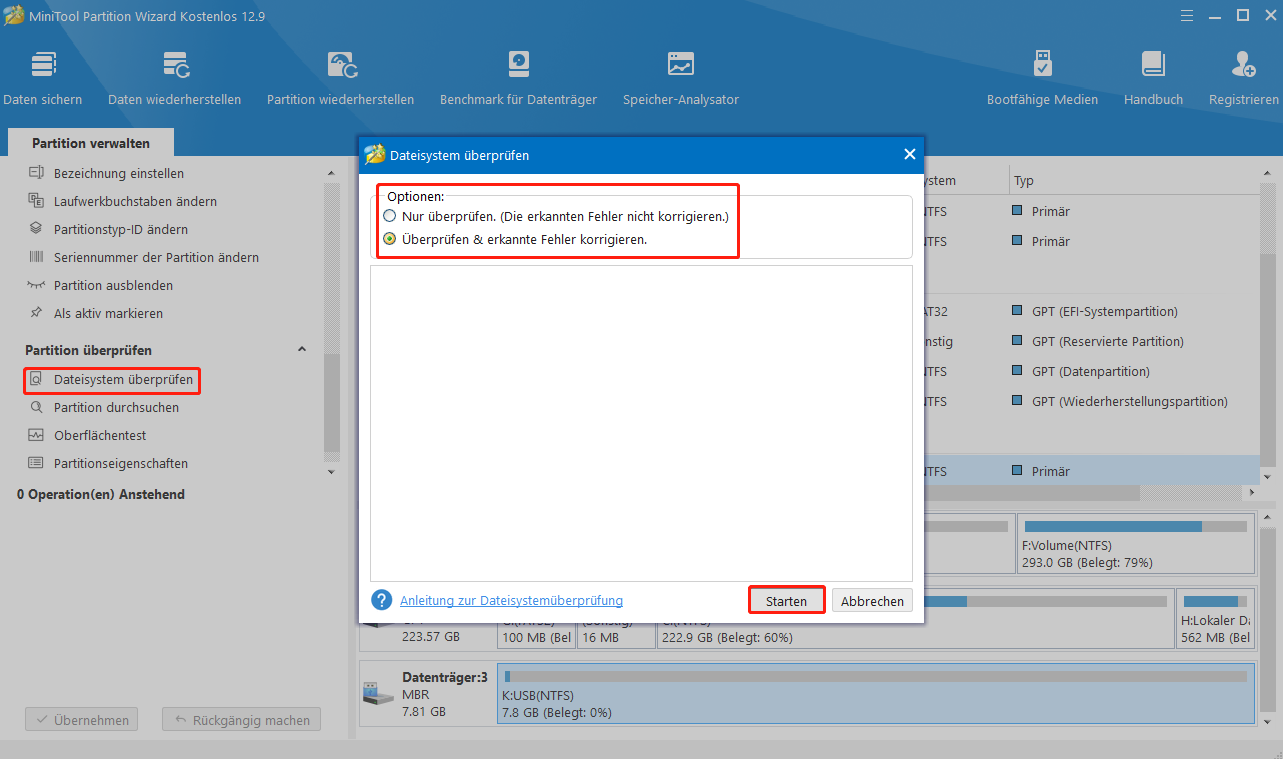Click disk map scroll-down arrow
Viewport: 1283px width, 759px height.
coord(1268,721)
